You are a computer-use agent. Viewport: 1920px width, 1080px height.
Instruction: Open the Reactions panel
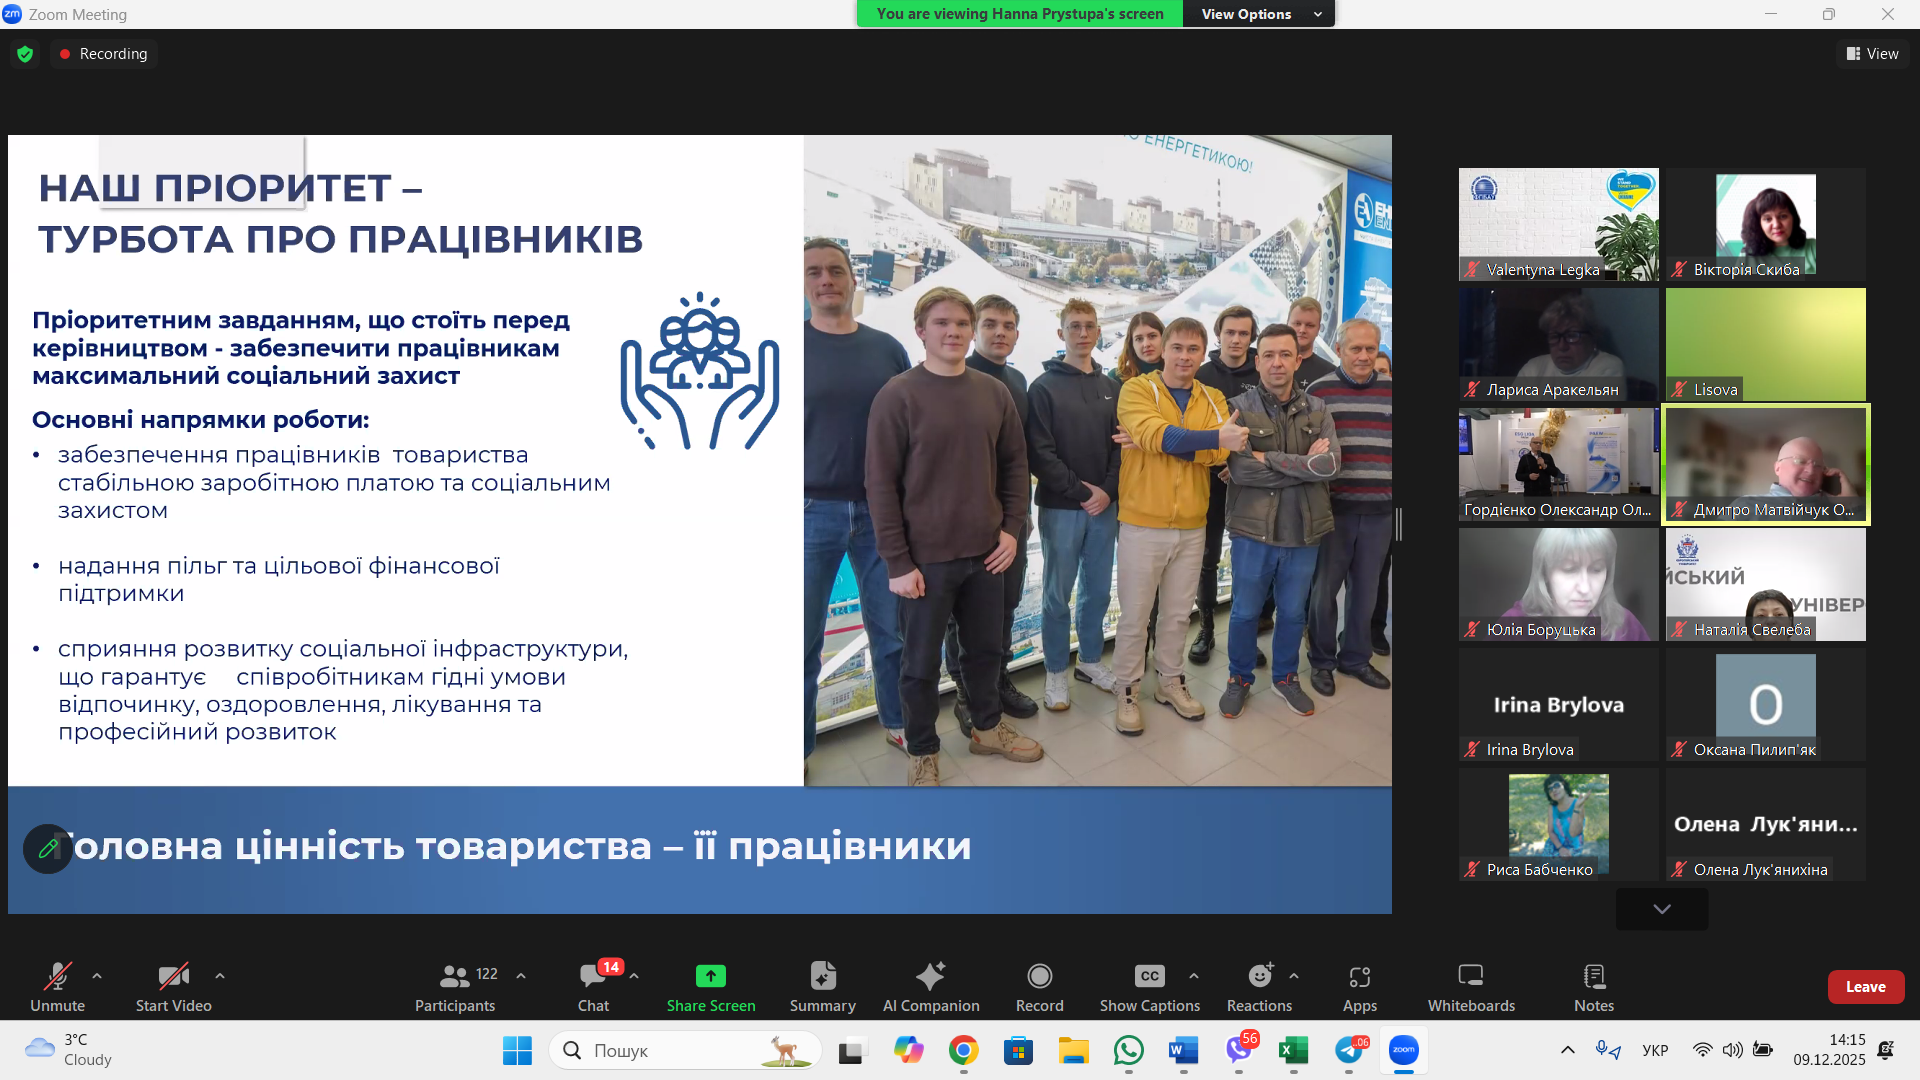pyautogui.click(x=1259, y=987)
